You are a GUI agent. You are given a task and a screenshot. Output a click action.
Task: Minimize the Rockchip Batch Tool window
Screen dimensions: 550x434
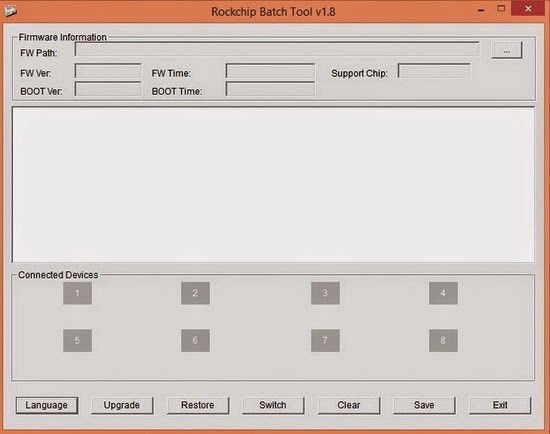[x=481, y=10]
